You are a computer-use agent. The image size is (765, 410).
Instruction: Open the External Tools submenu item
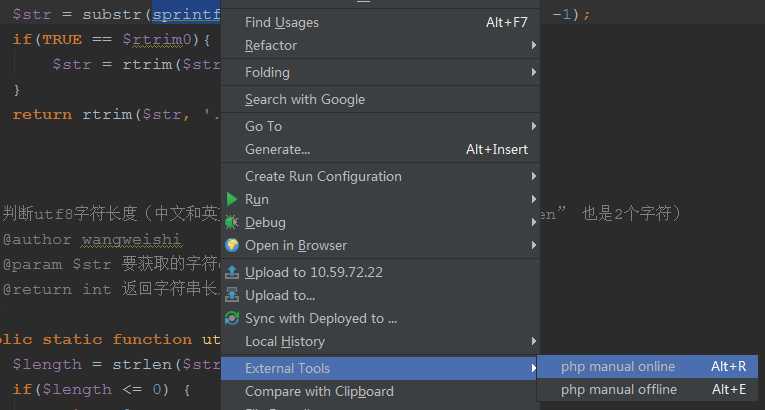287,368
